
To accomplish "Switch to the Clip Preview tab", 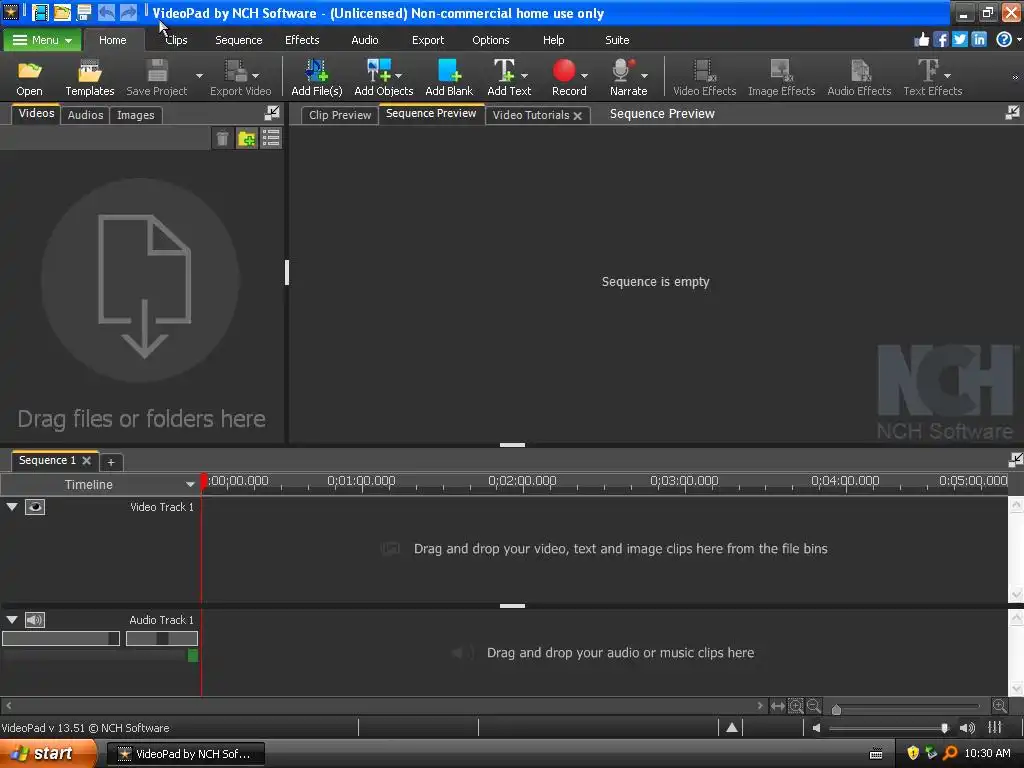I will pyautogui.click(x=340, y=115).
